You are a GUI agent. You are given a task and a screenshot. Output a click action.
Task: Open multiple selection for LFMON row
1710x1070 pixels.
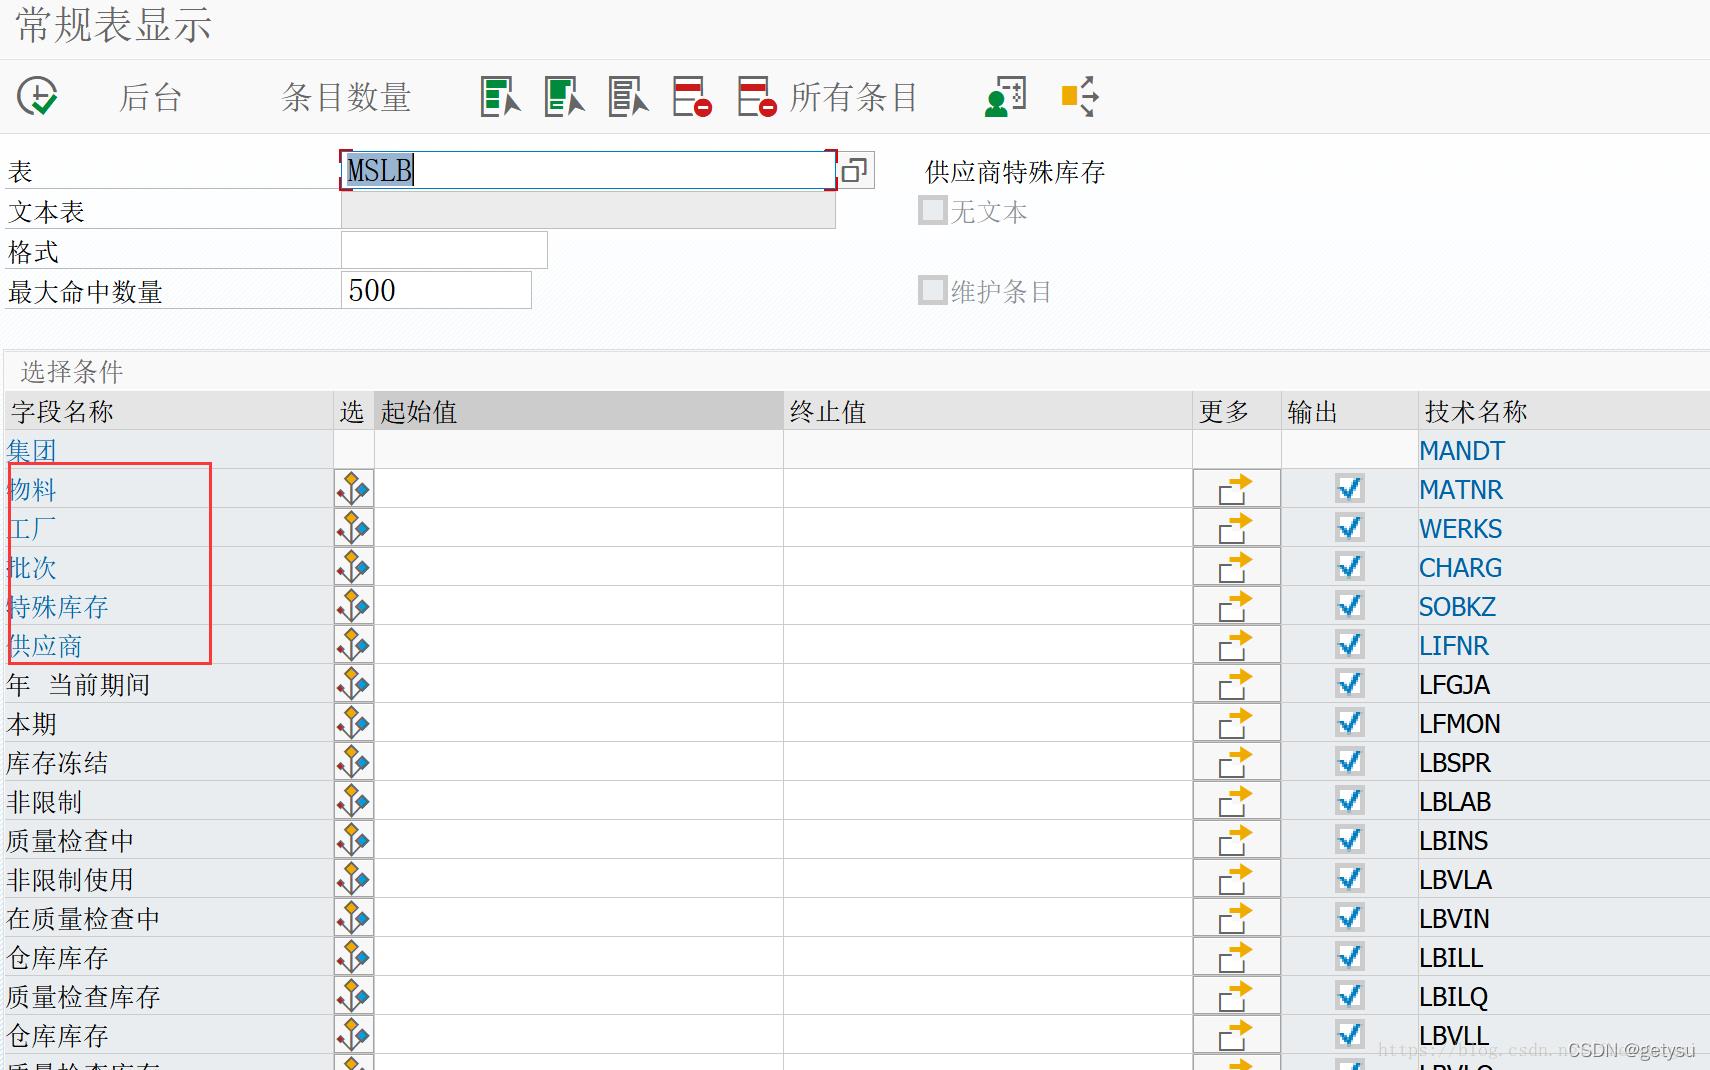[x=1236, y=723]
